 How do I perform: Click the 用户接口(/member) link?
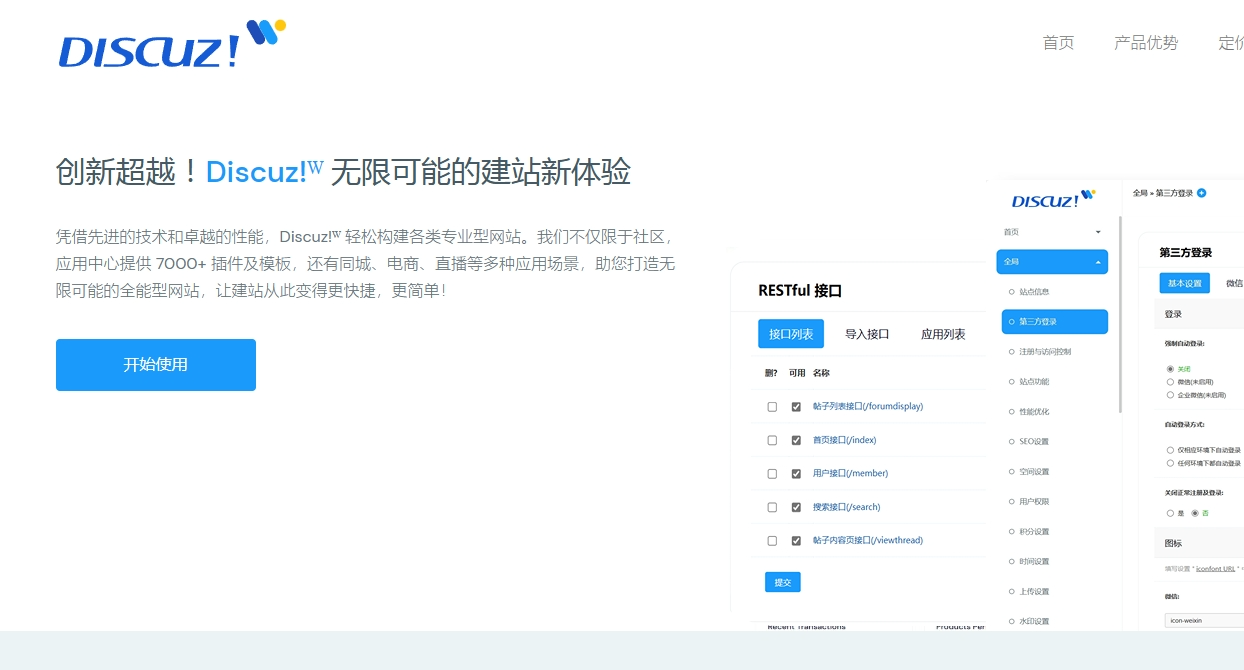tap(851, 473)
